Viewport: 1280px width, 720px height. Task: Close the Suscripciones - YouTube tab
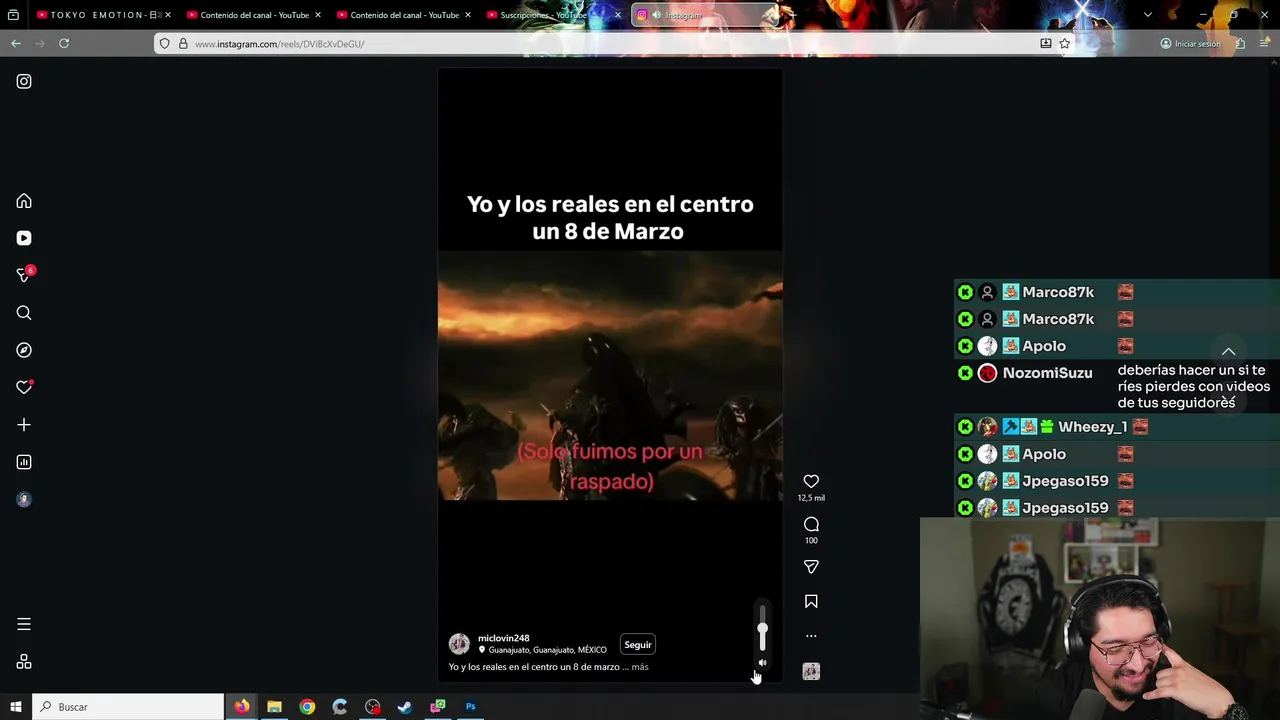tap(618, 15)
